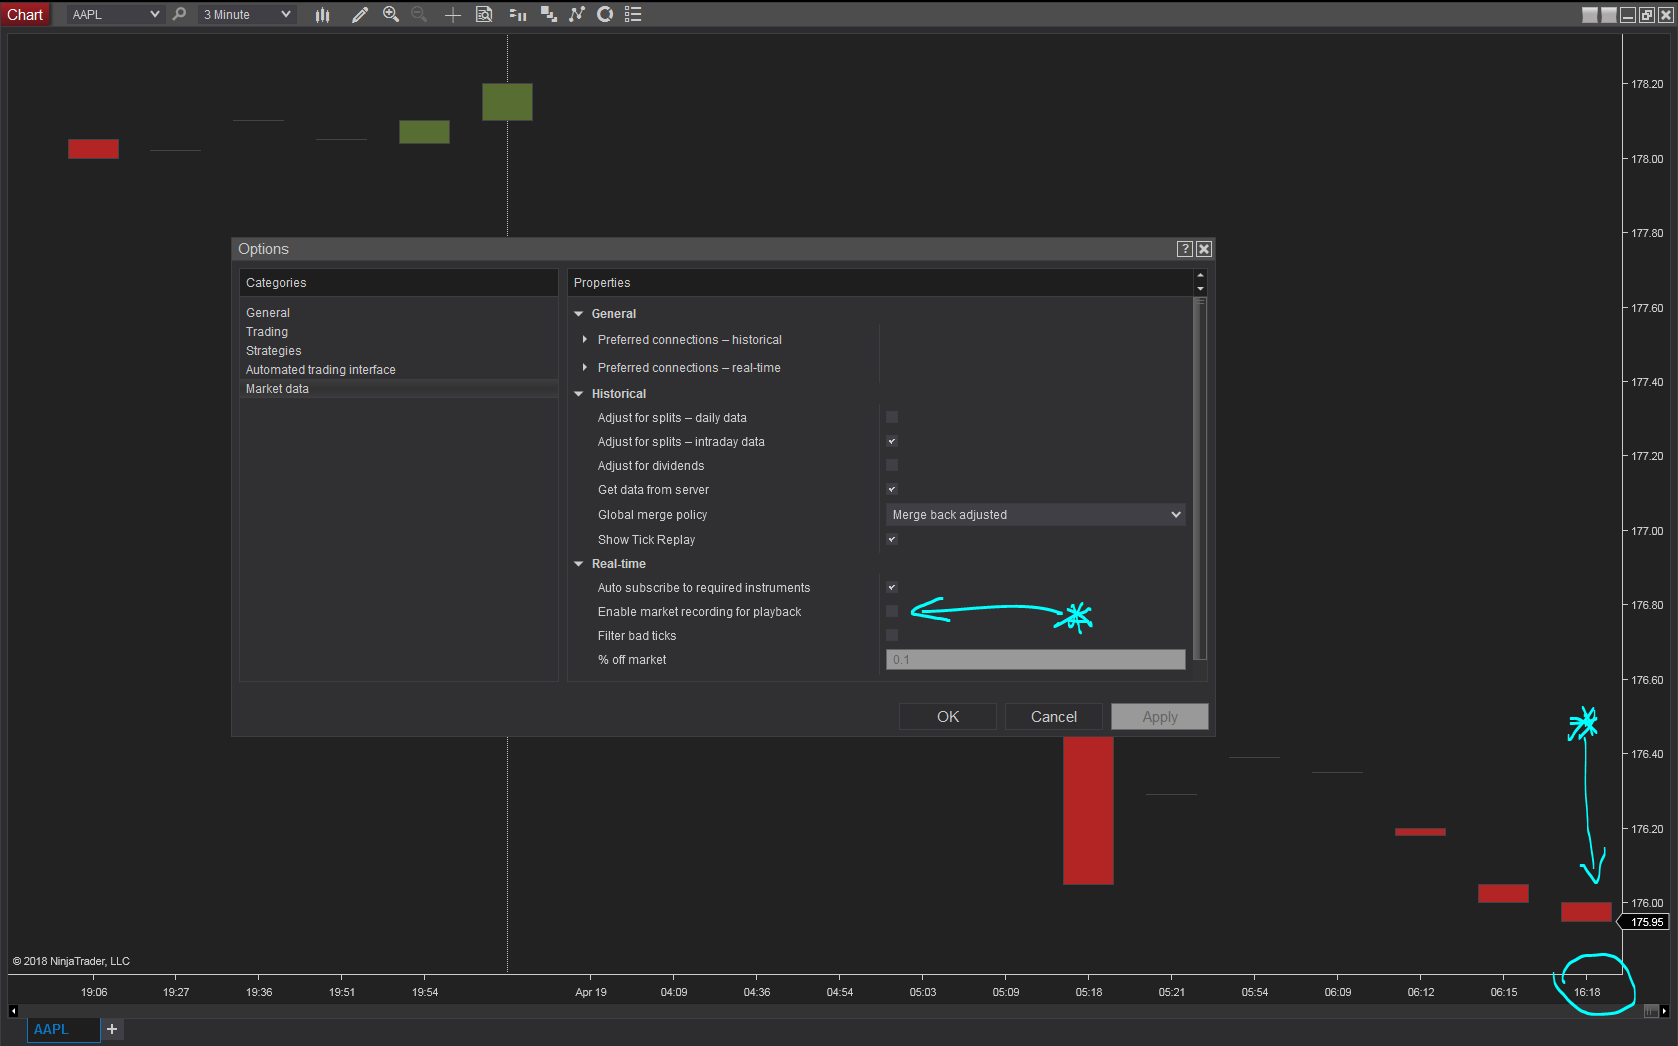Click the red Chart menu button
This screenshot has width=1678, height=1046.
25,14
